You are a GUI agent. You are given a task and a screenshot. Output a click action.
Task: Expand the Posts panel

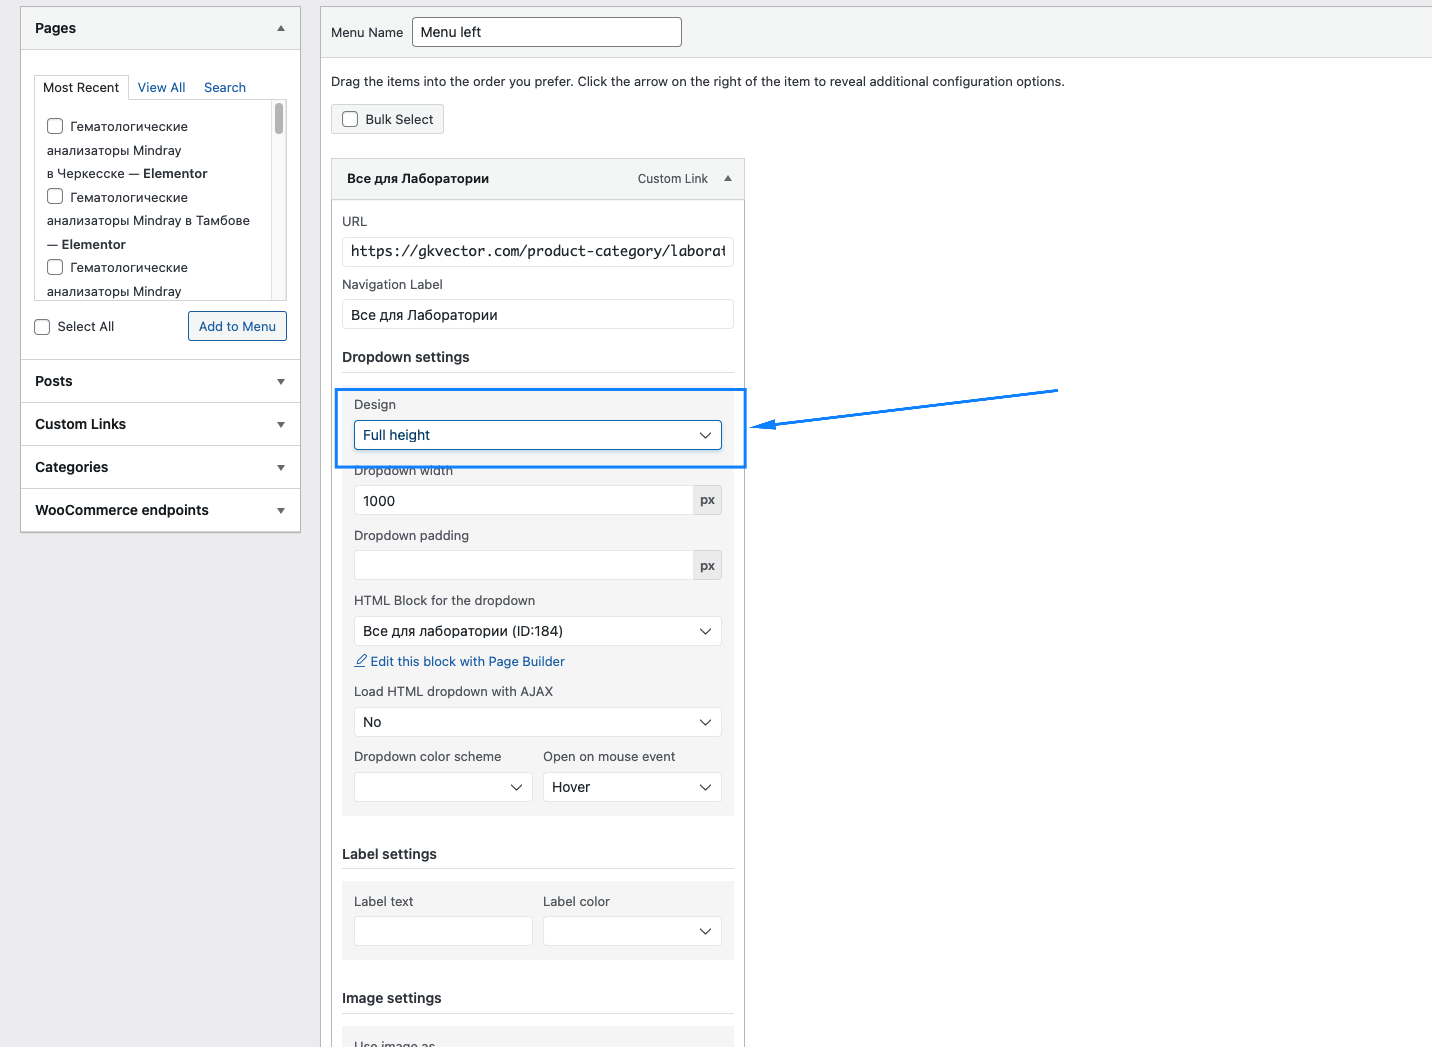click(281, 381)
